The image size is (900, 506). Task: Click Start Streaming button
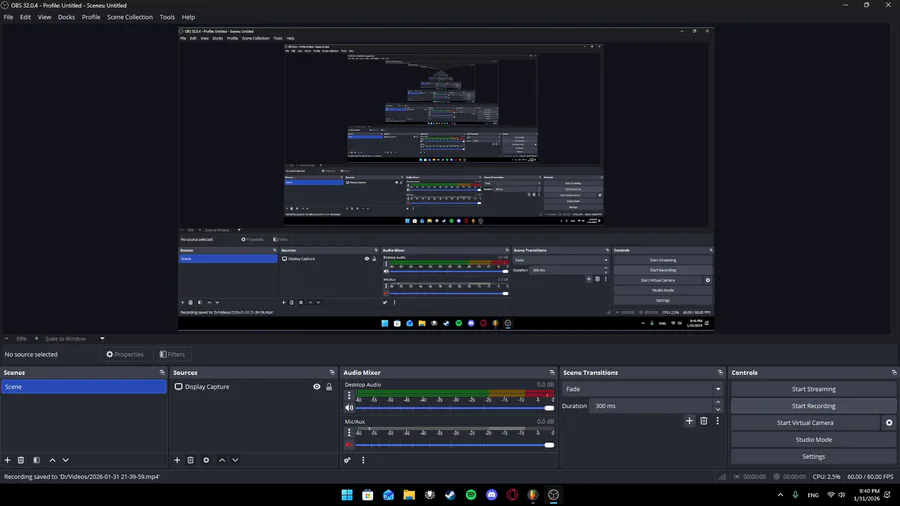pyautogui.click(x=813, y=389)
